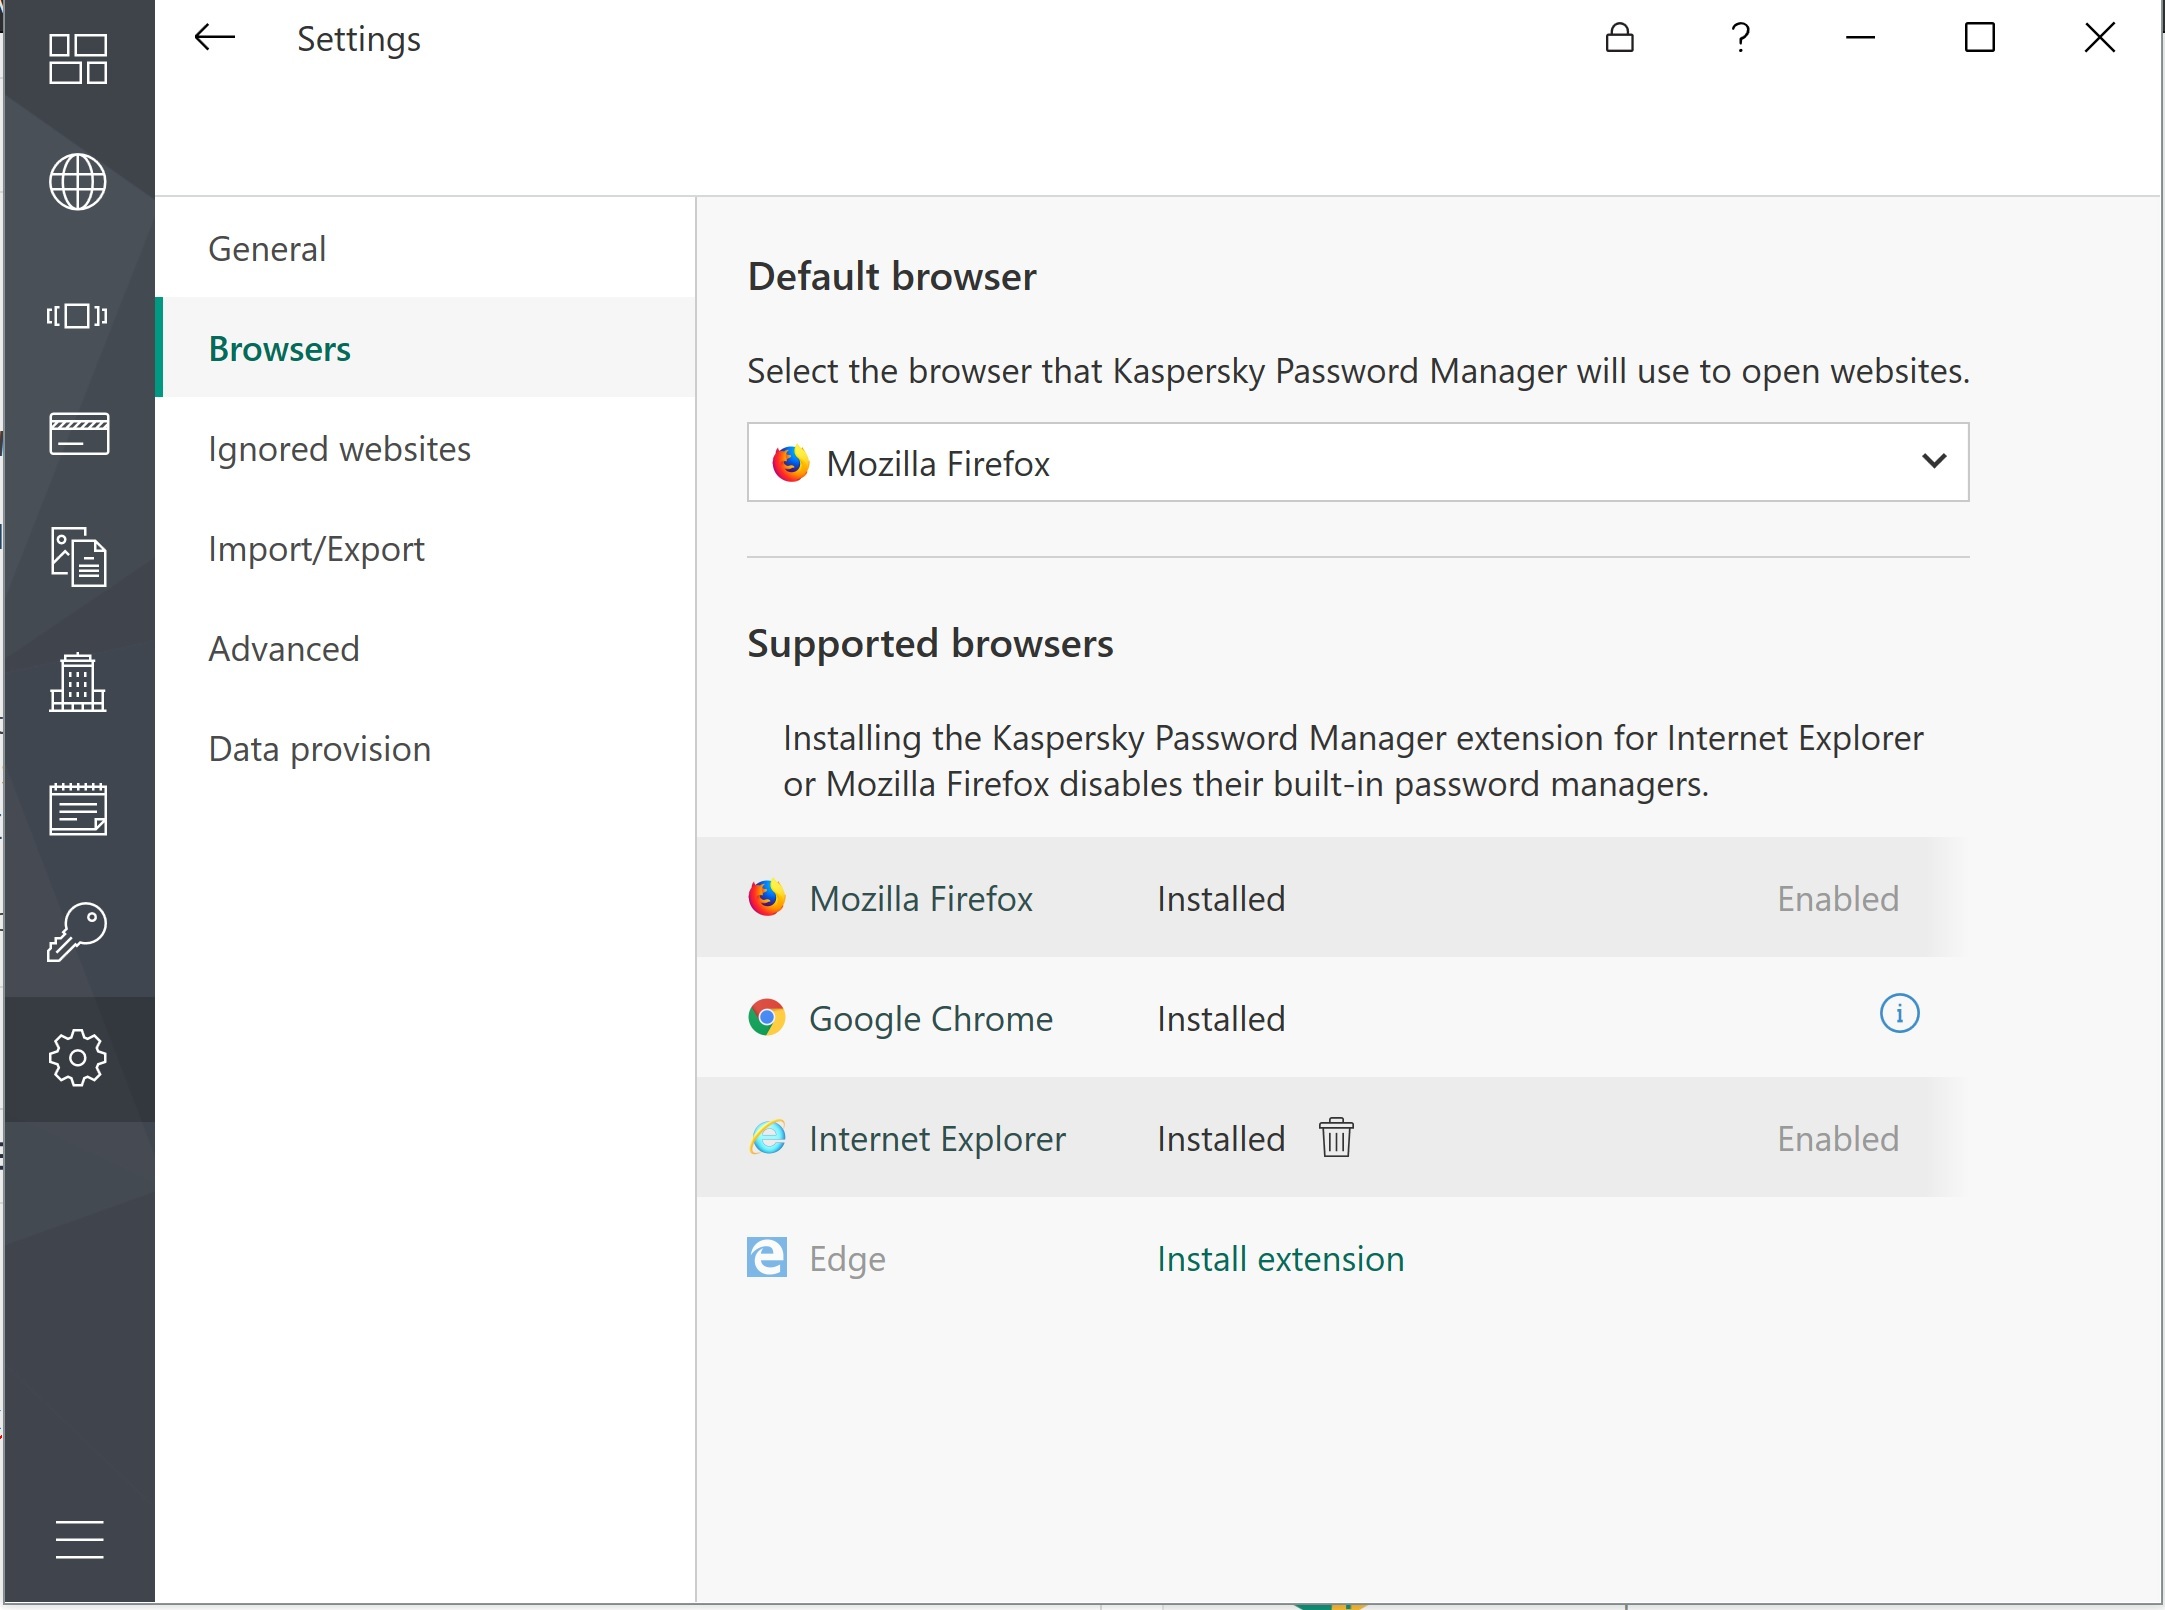Lock the vault with the padlock icon

pos(1620,38)
